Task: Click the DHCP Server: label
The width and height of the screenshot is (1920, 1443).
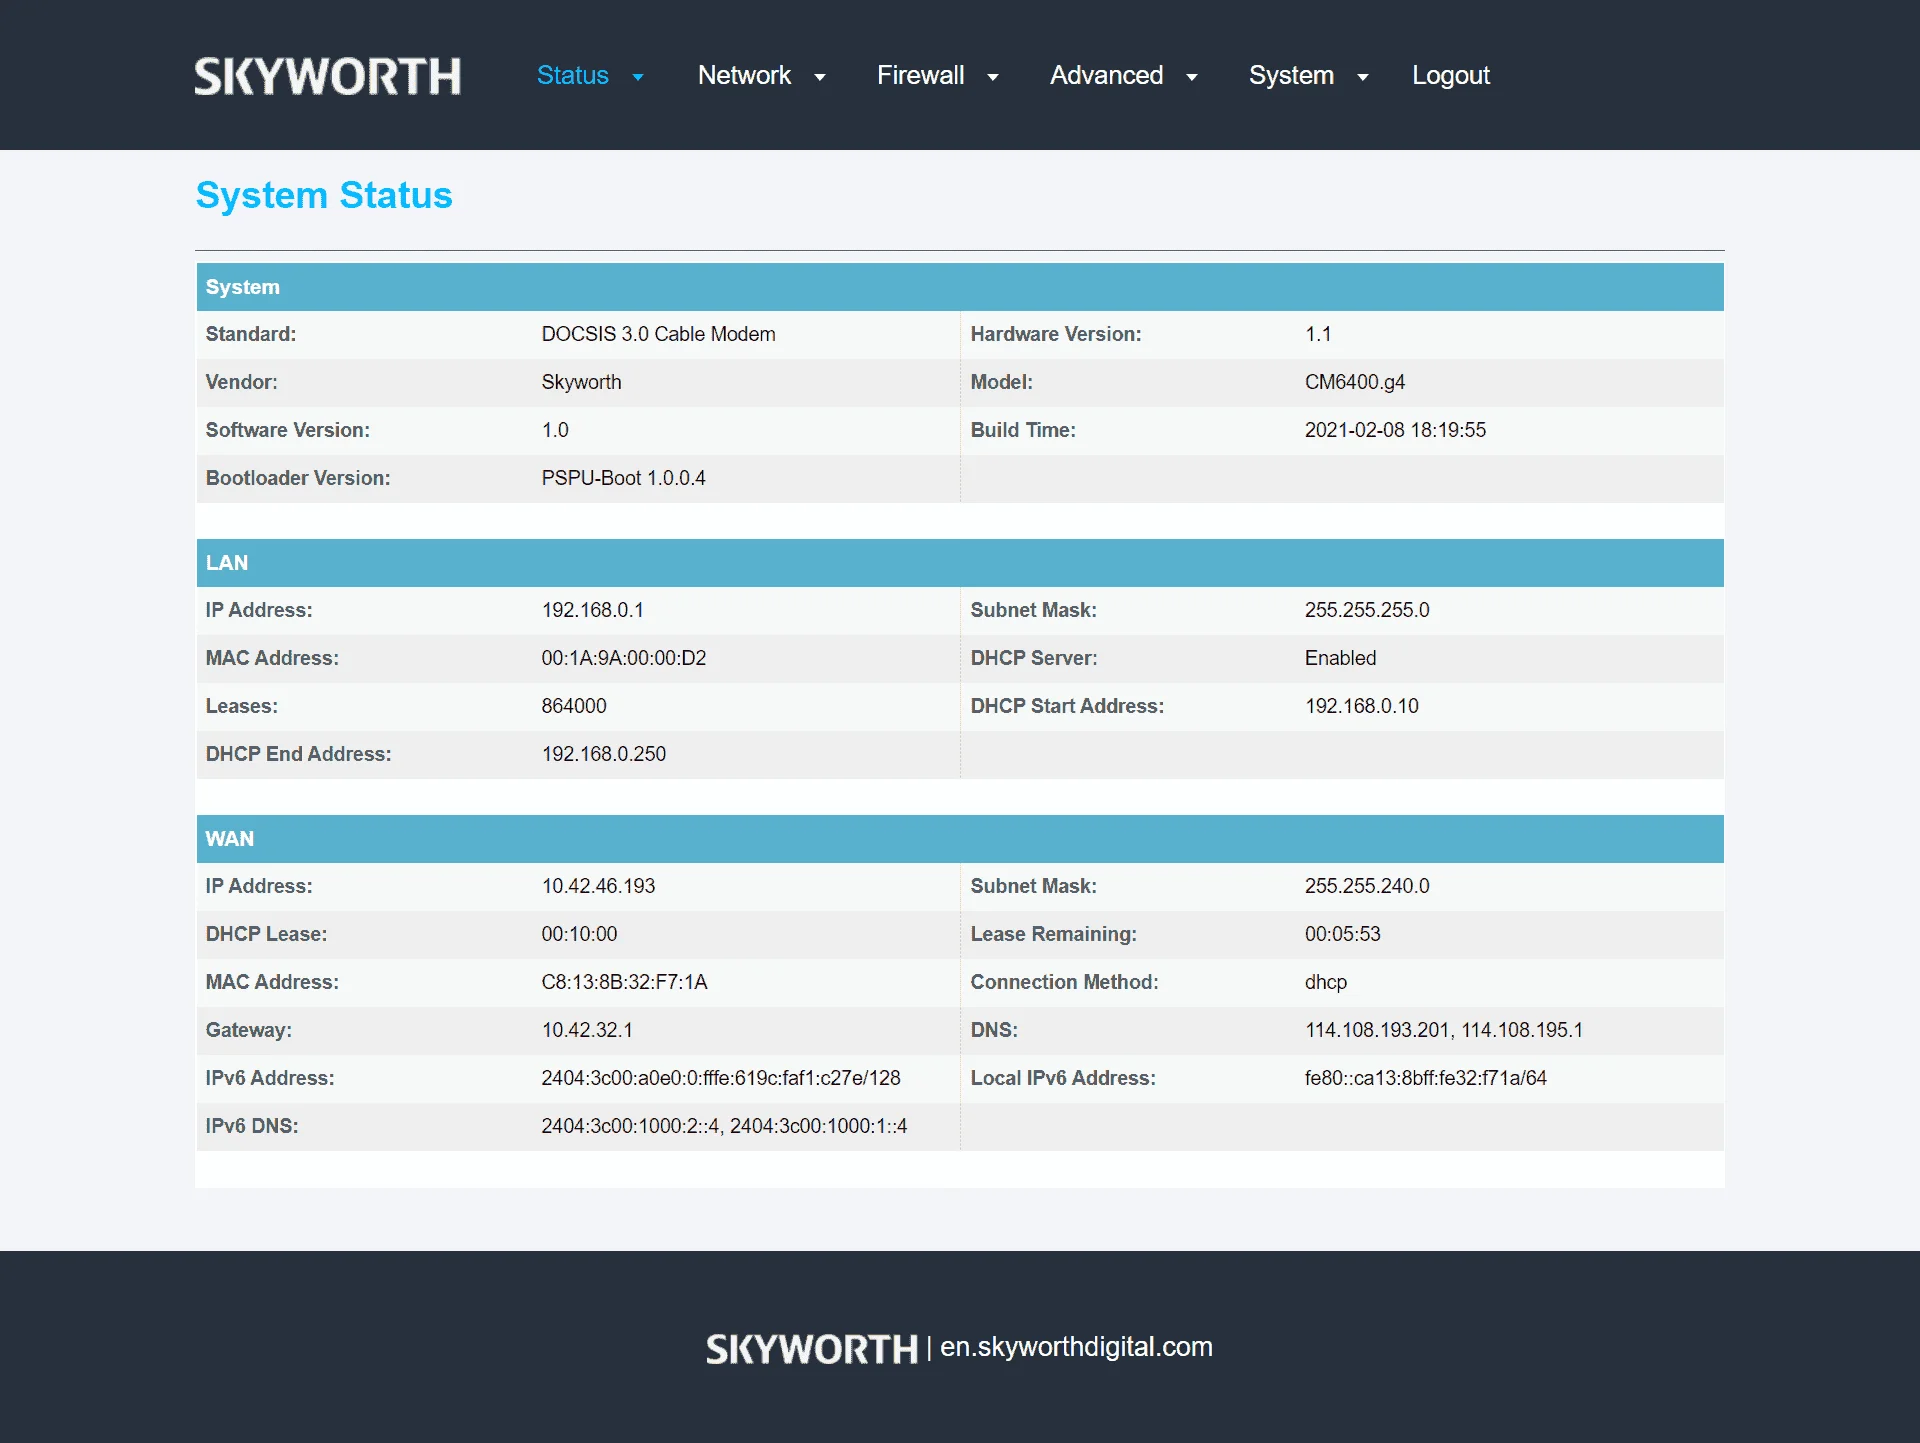Action: pos(1034,658)
